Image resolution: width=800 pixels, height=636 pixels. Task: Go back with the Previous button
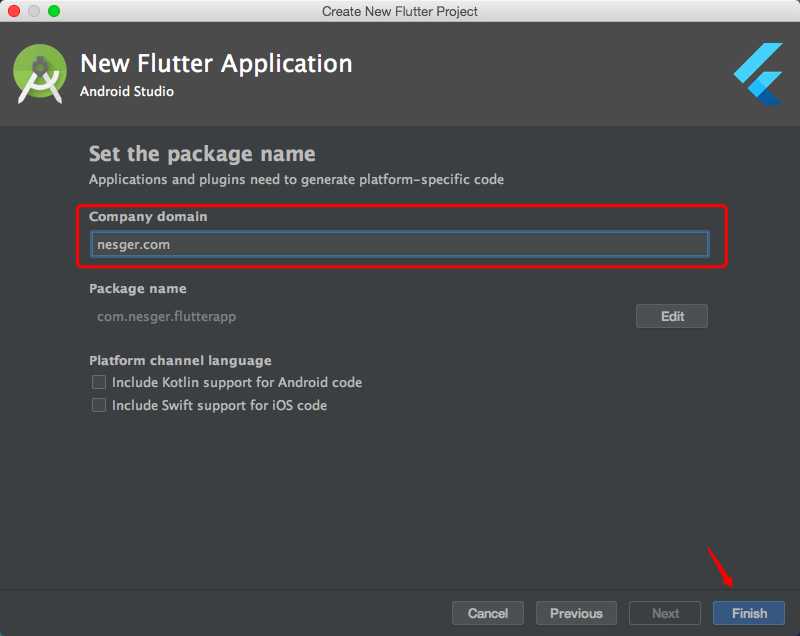click(576, 613)
